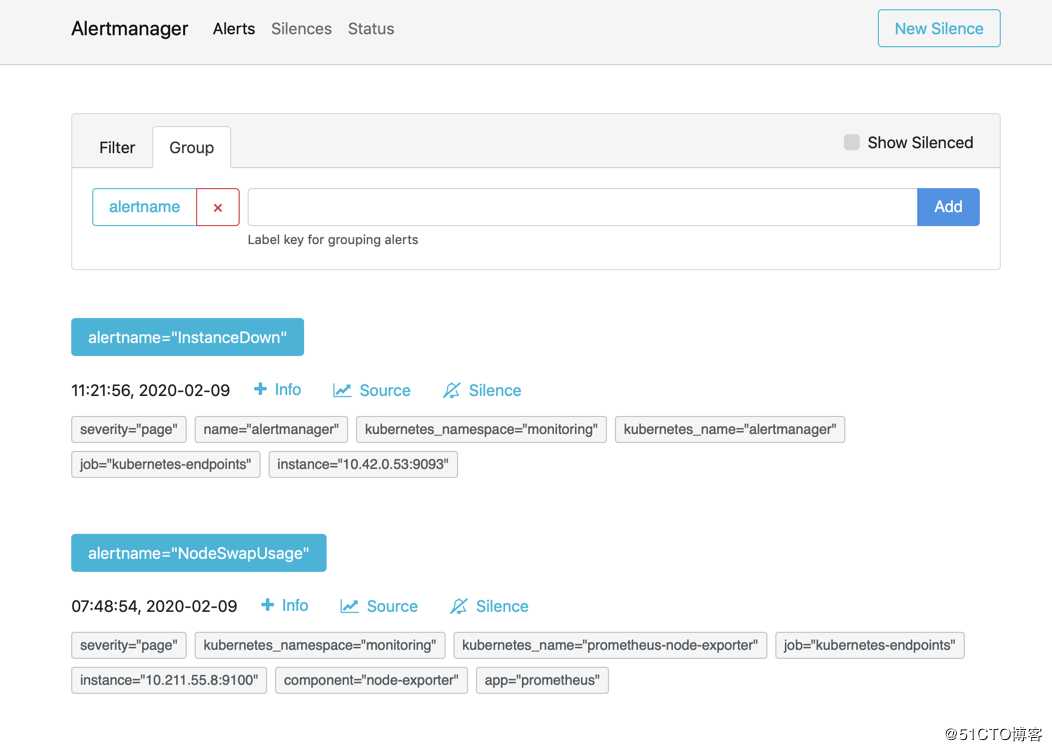Click kubernetes_namespace="monitoring" label under NodeSwapUsage
The image size is (1052, 751).
click(x=319, y=646)
